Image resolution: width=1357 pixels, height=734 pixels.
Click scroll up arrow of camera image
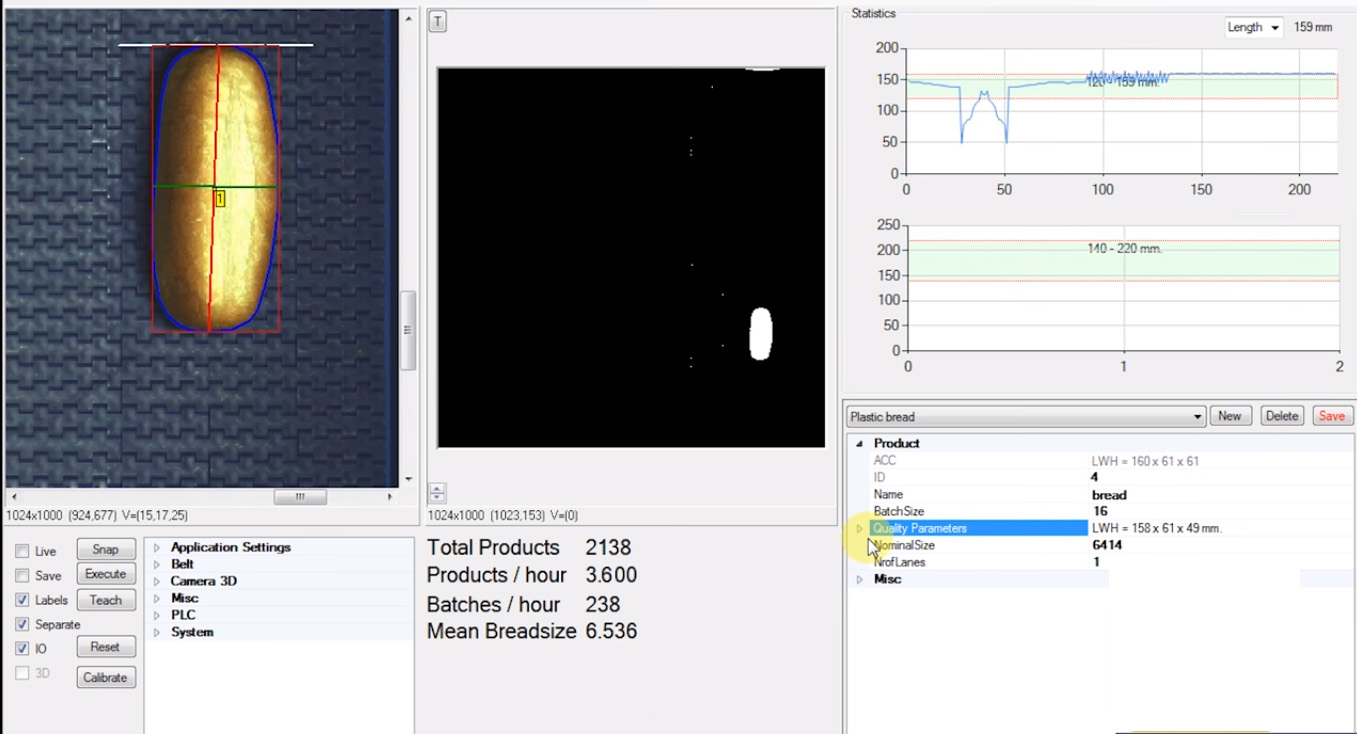(408, 18)
